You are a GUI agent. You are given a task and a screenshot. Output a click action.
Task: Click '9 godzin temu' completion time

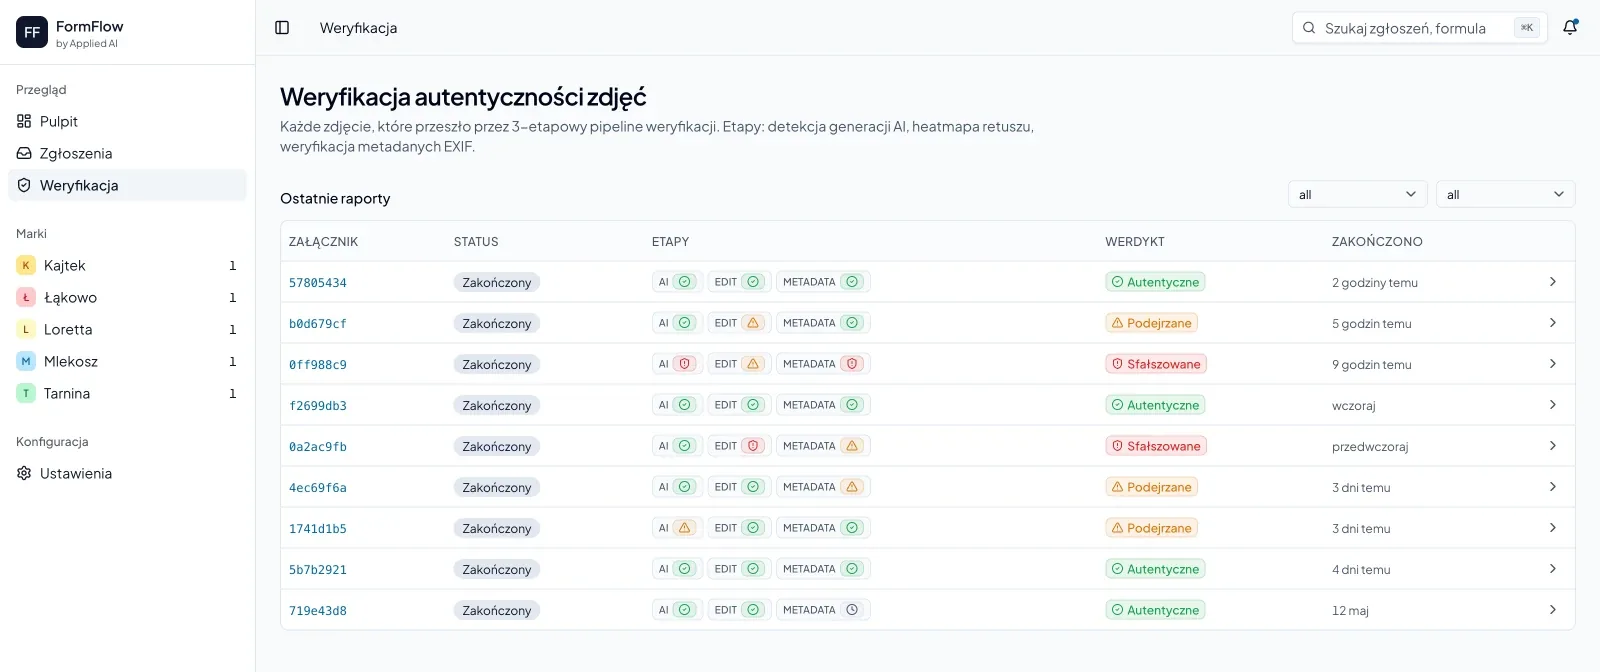click(x=1372, y=365)
